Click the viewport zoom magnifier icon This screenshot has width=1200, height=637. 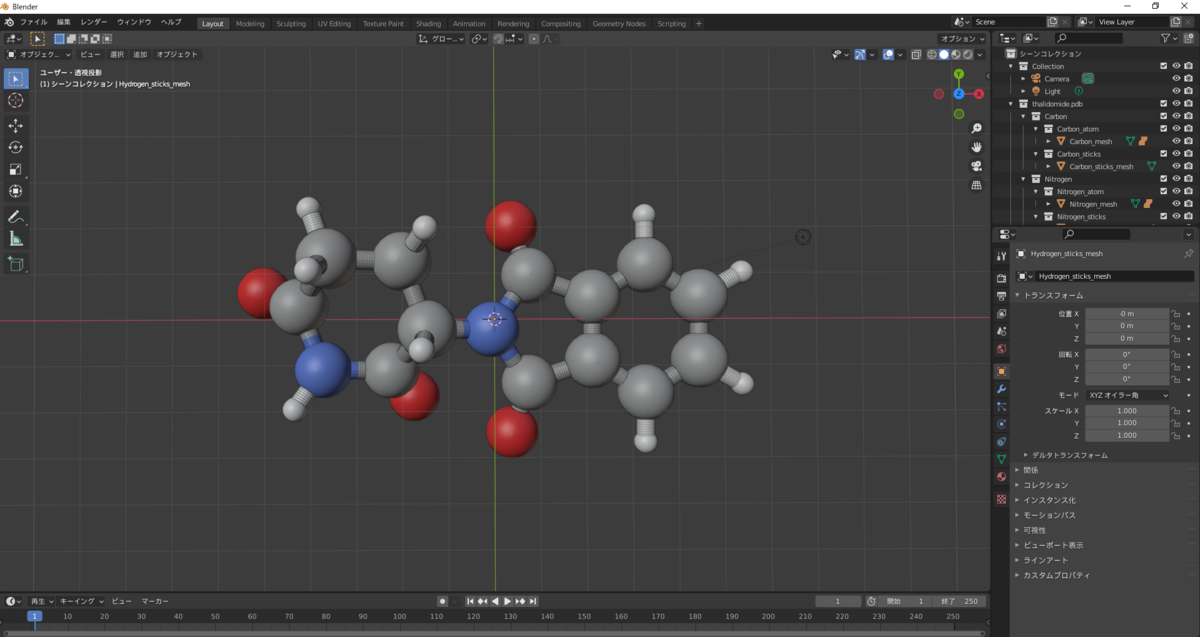pos(977,128)
